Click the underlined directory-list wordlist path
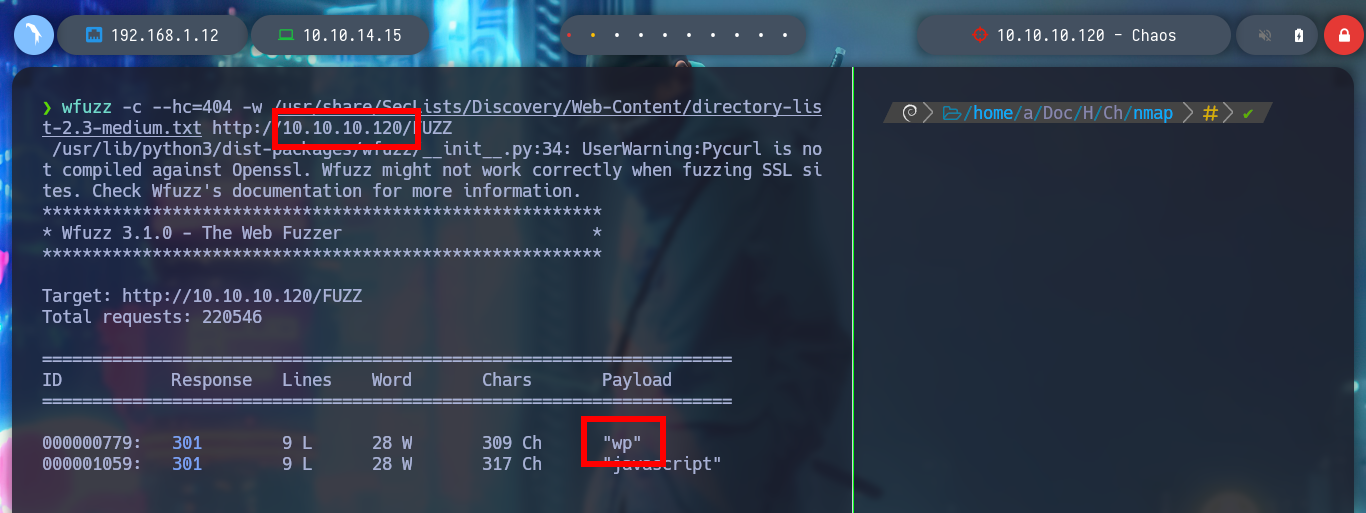1366x513 pixels. point(432,117)
